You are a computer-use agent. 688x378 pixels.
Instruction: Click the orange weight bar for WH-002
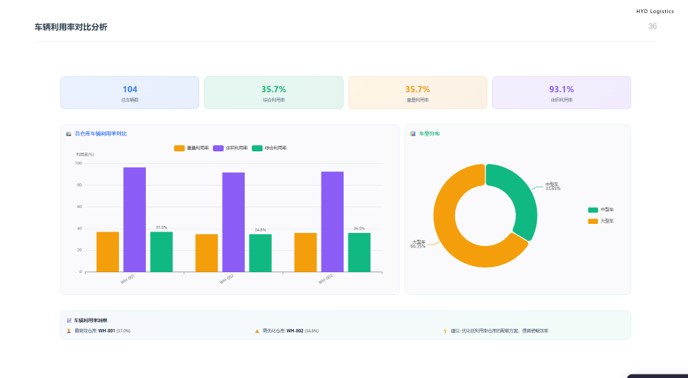pyautogui.click(x=207, y=253)
